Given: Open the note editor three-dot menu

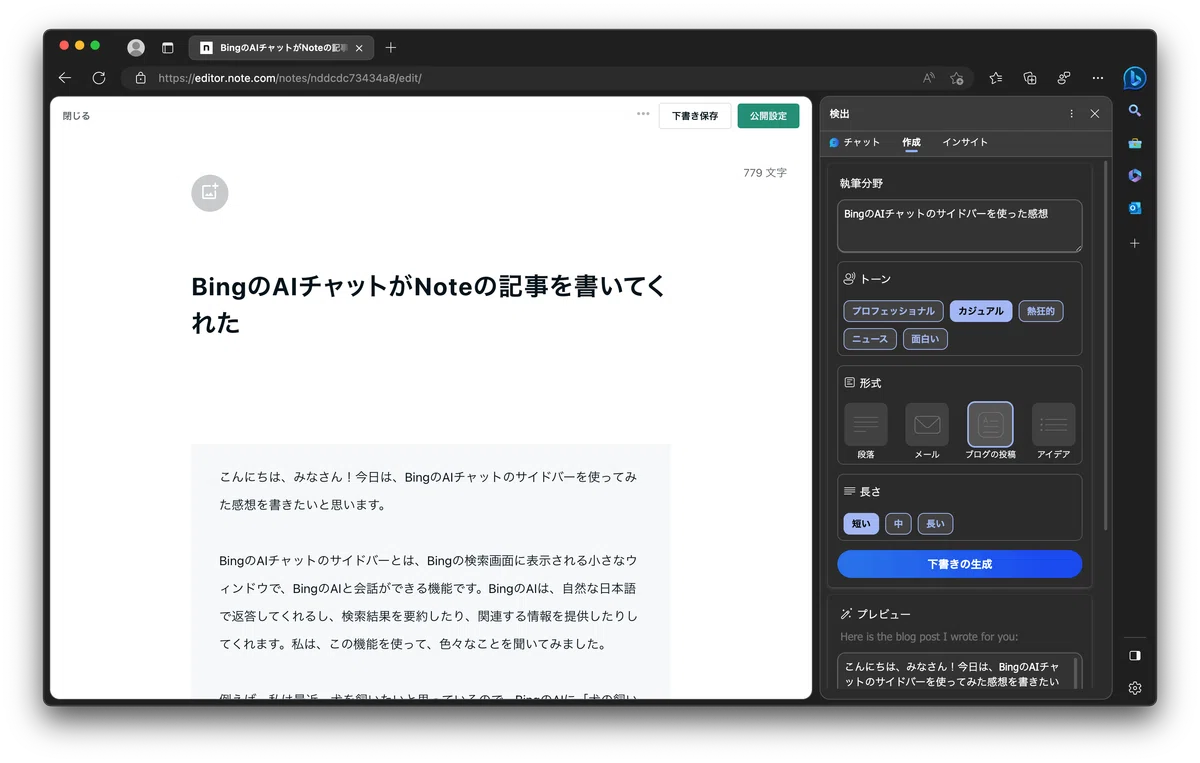Looking at the screenshot, I should (643, 114).
